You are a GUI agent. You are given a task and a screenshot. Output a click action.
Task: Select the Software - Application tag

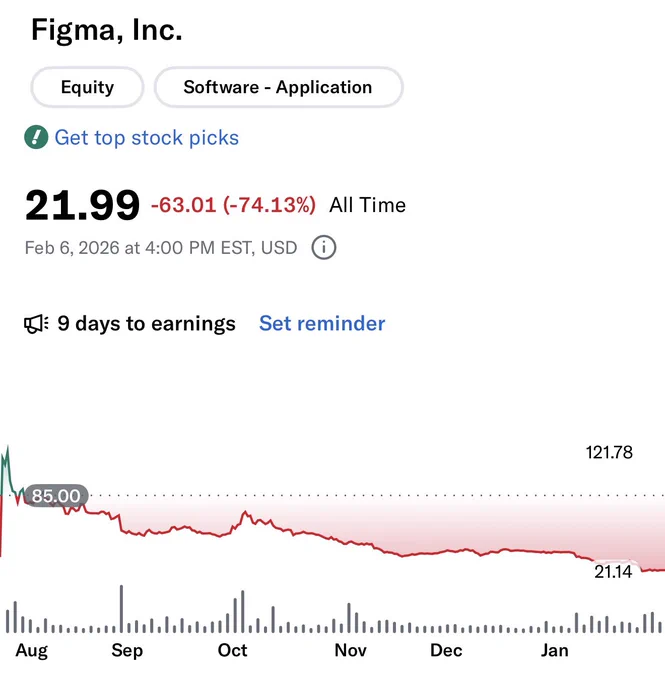278,87
